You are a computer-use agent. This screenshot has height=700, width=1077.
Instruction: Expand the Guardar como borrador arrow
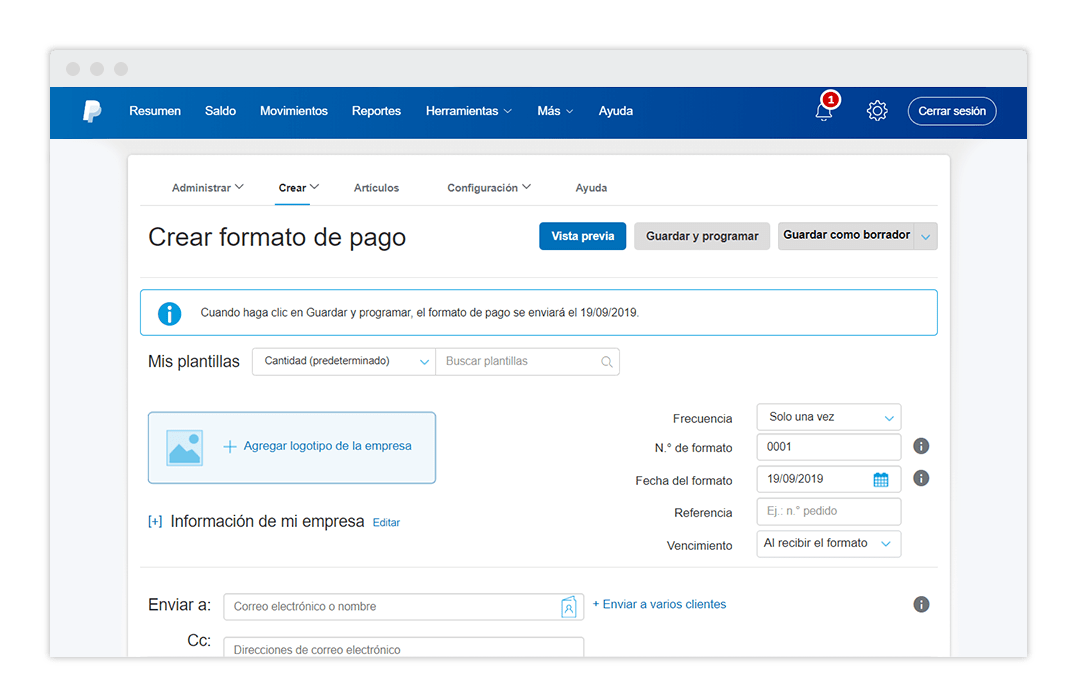pyautogui.click(x=926, y=237)
